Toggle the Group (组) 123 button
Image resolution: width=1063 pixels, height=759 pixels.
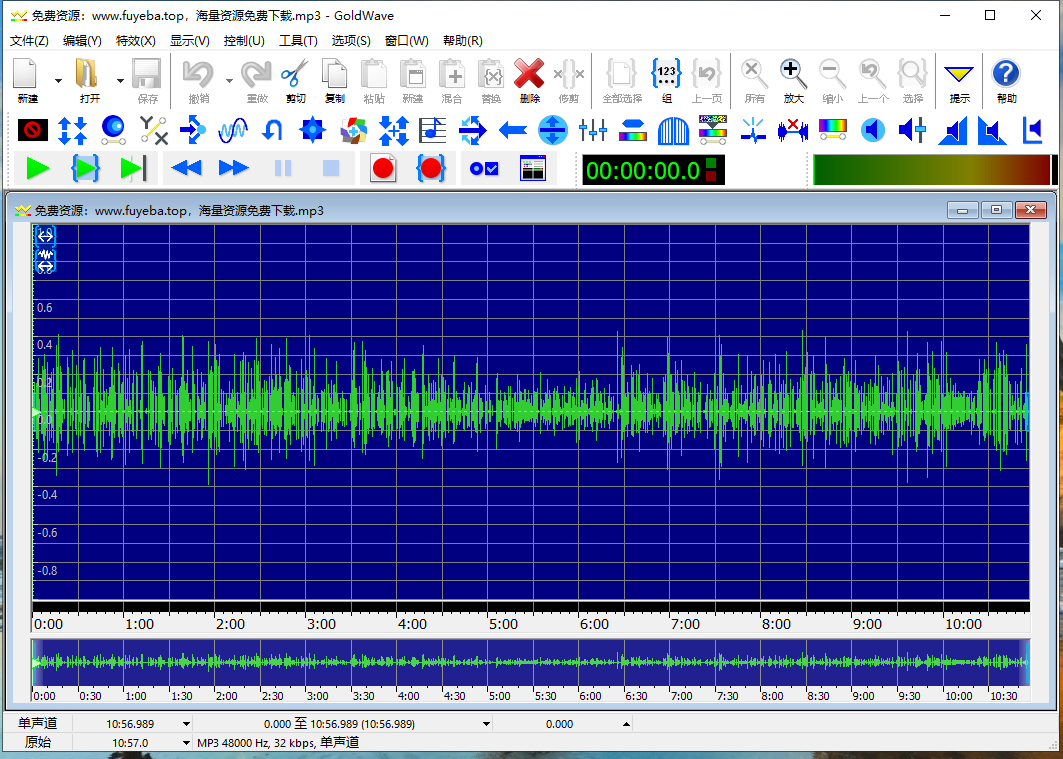click(x=666, y=75)
